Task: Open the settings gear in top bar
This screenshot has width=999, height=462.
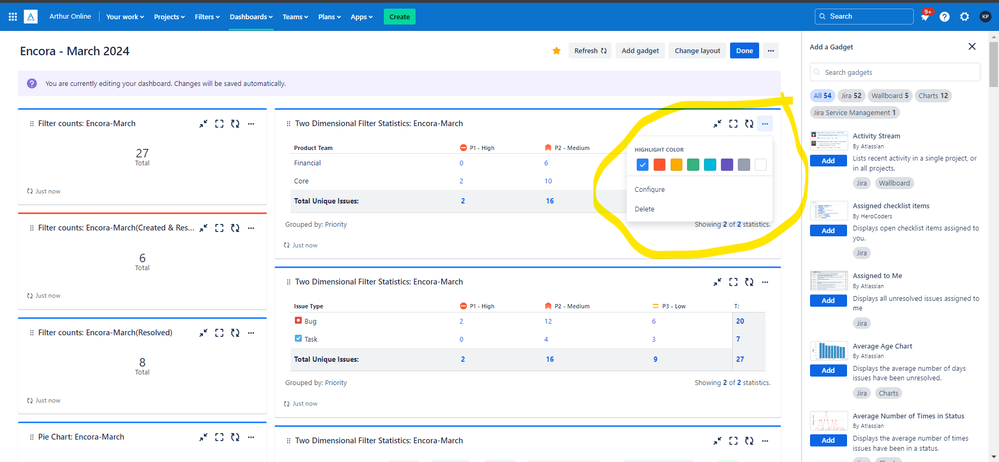Action: (x=965, y=17)
